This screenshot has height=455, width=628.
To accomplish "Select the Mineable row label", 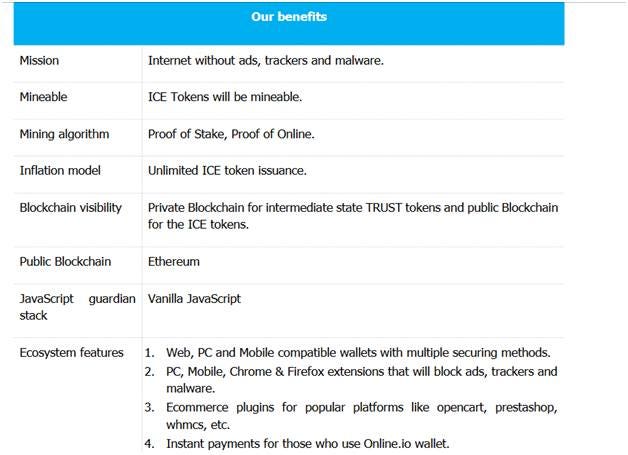I will pos(43,97).
